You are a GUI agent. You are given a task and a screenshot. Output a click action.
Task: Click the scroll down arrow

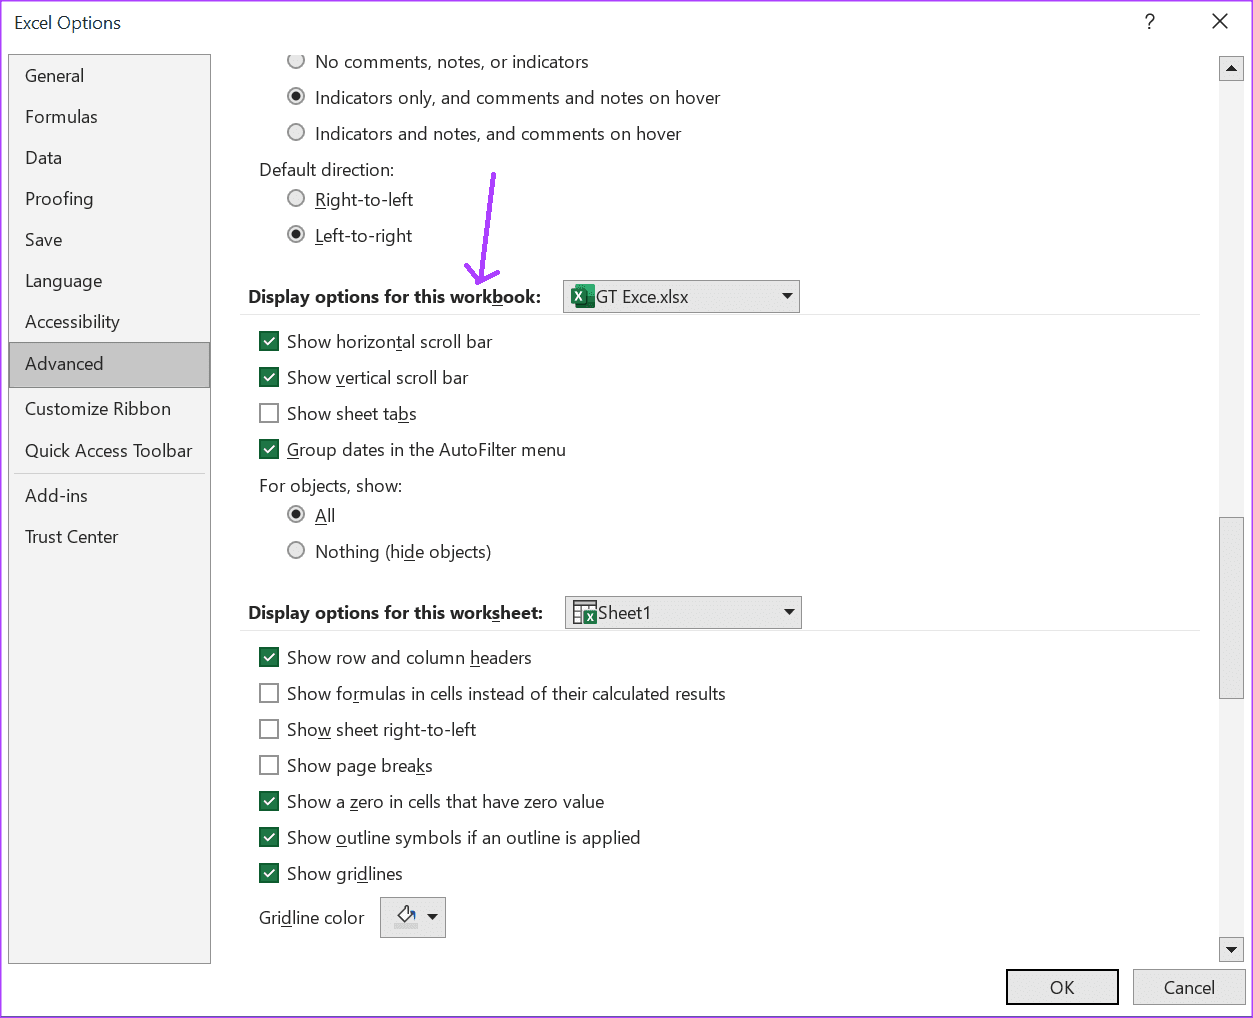(x=1231, y=950)
